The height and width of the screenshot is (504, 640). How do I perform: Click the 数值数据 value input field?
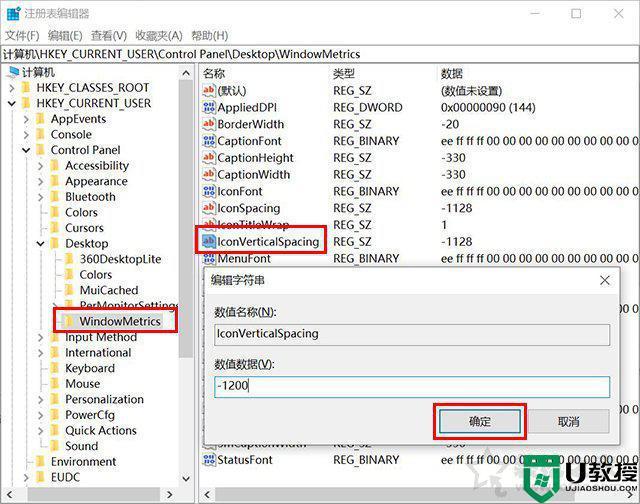point(412,386)
